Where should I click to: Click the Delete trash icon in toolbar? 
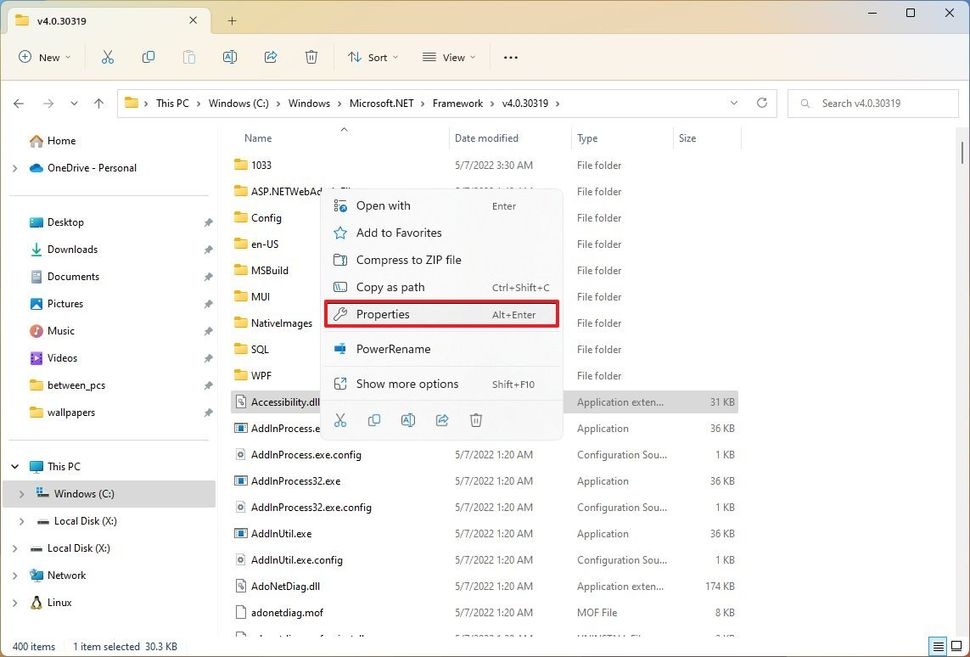[311, 57]
